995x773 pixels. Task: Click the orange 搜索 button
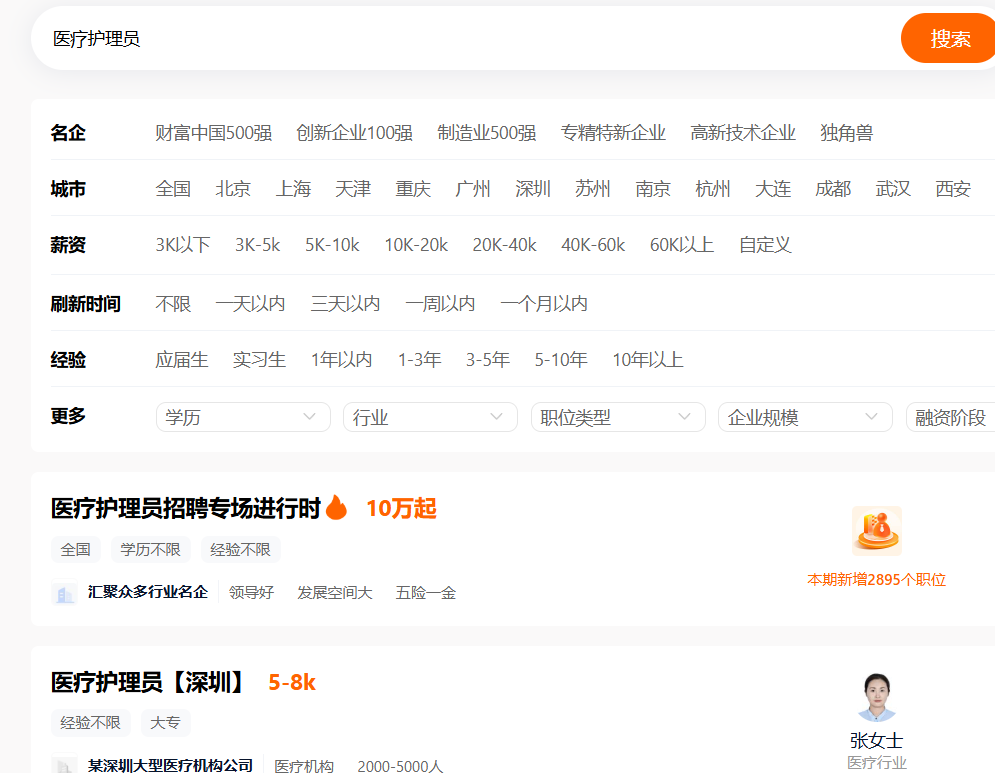tap(949, 39)
